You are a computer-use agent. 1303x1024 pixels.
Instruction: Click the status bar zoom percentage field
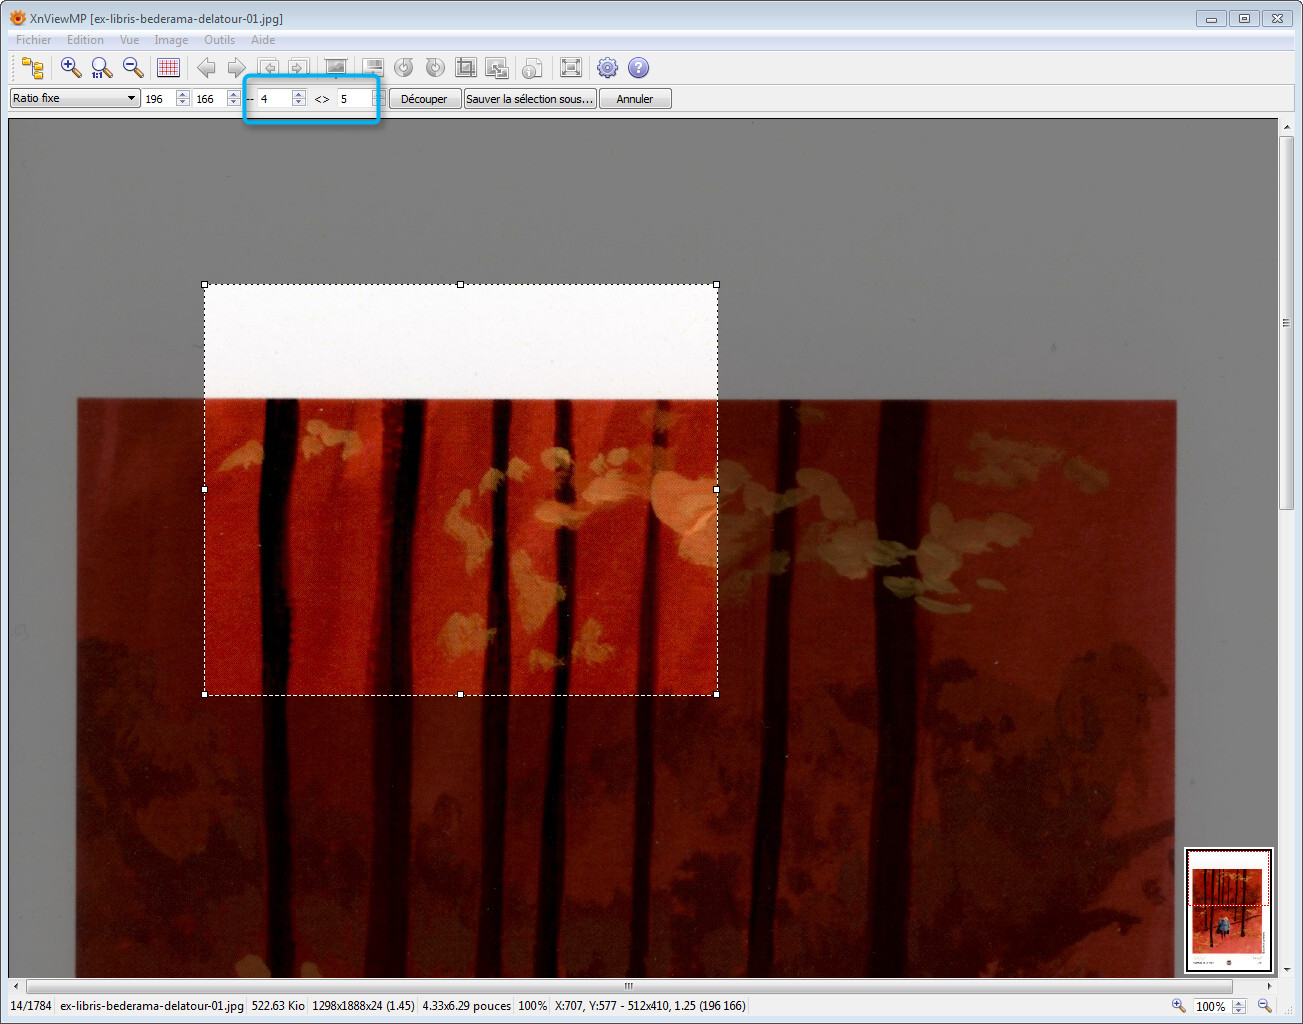1210,1006
